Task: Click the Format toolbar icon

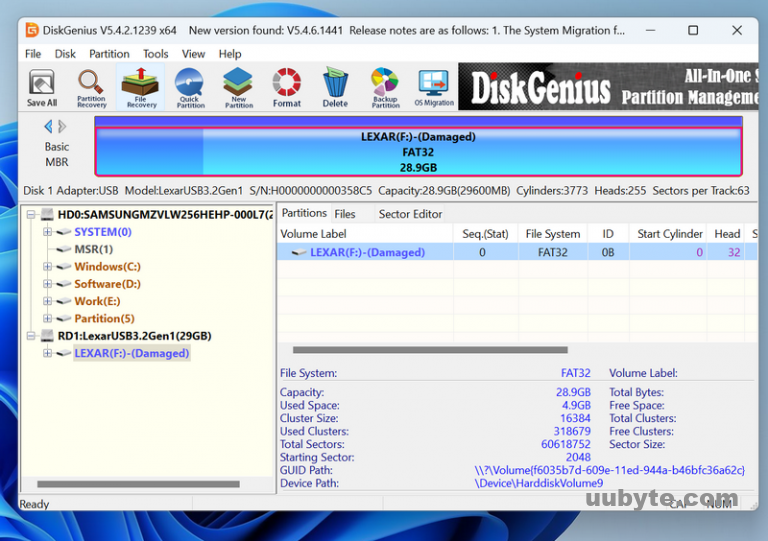Action: (287, 87)
